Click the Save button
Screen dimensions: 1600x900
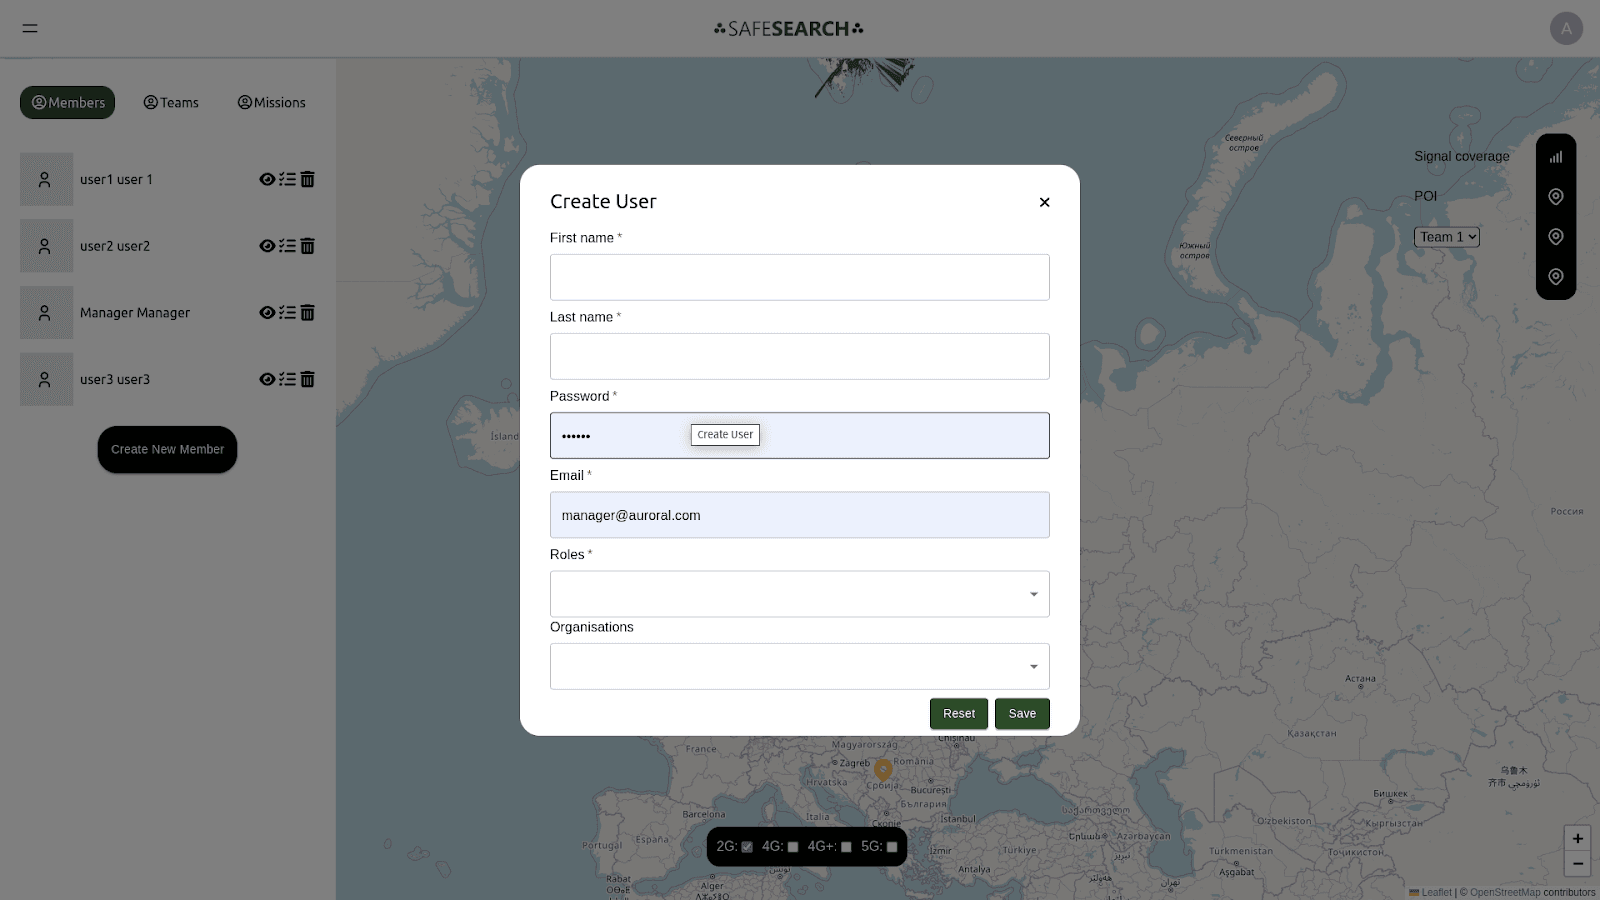(x=1022, y=714)
